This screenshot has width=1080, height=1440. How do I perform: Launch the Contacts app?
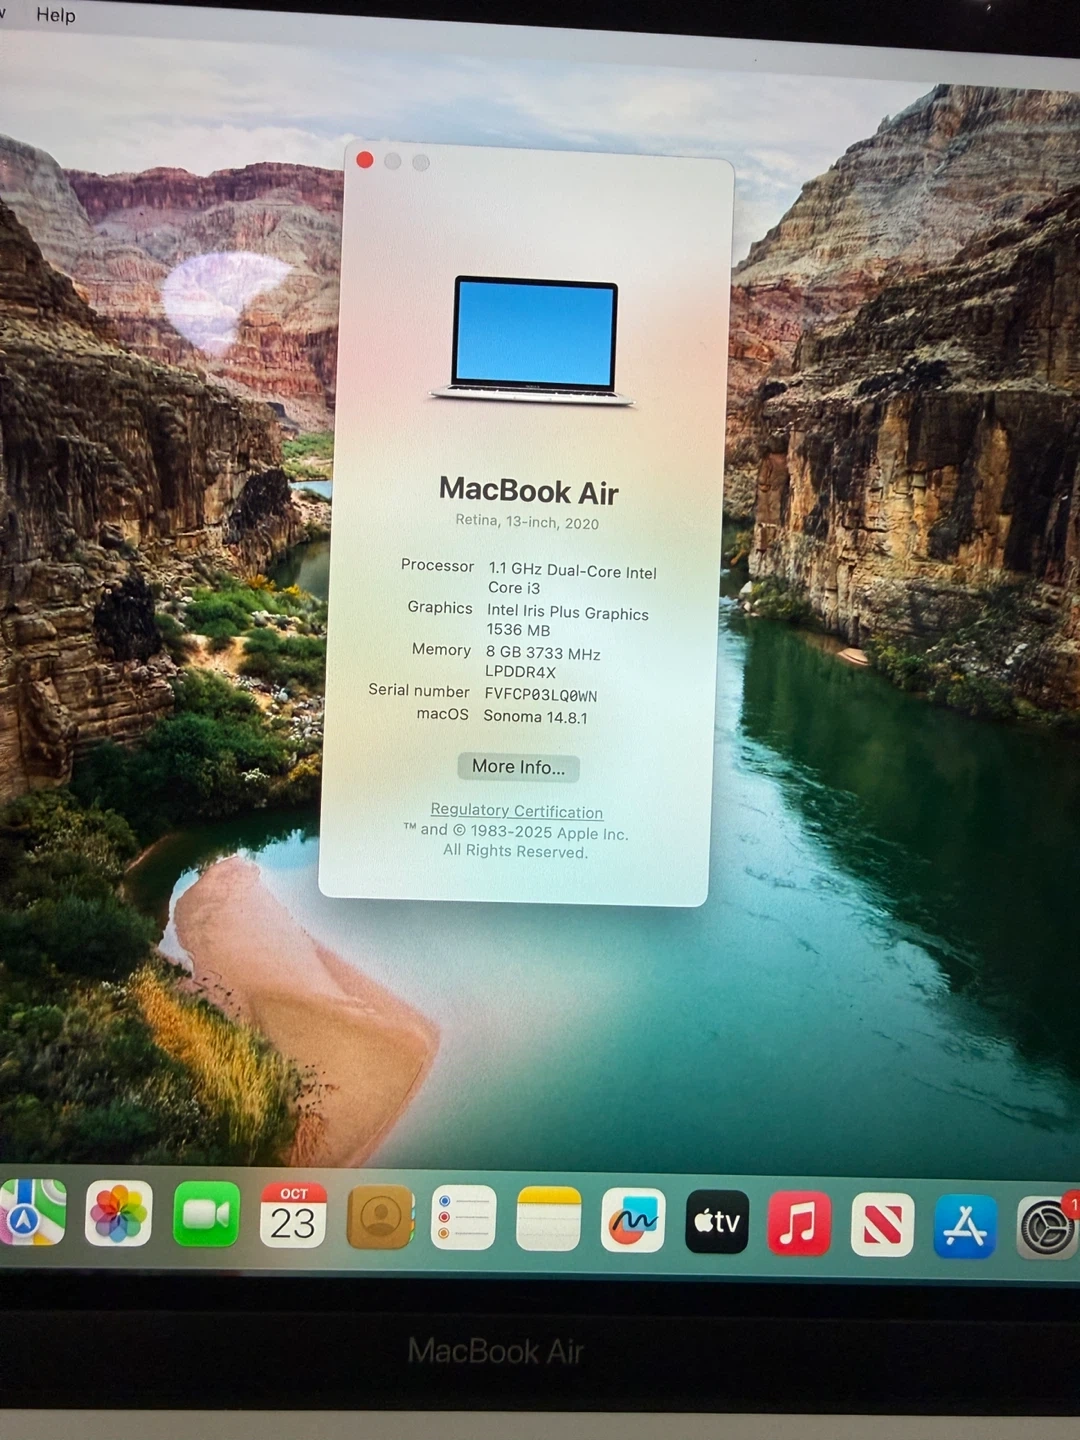(380, 1217)
